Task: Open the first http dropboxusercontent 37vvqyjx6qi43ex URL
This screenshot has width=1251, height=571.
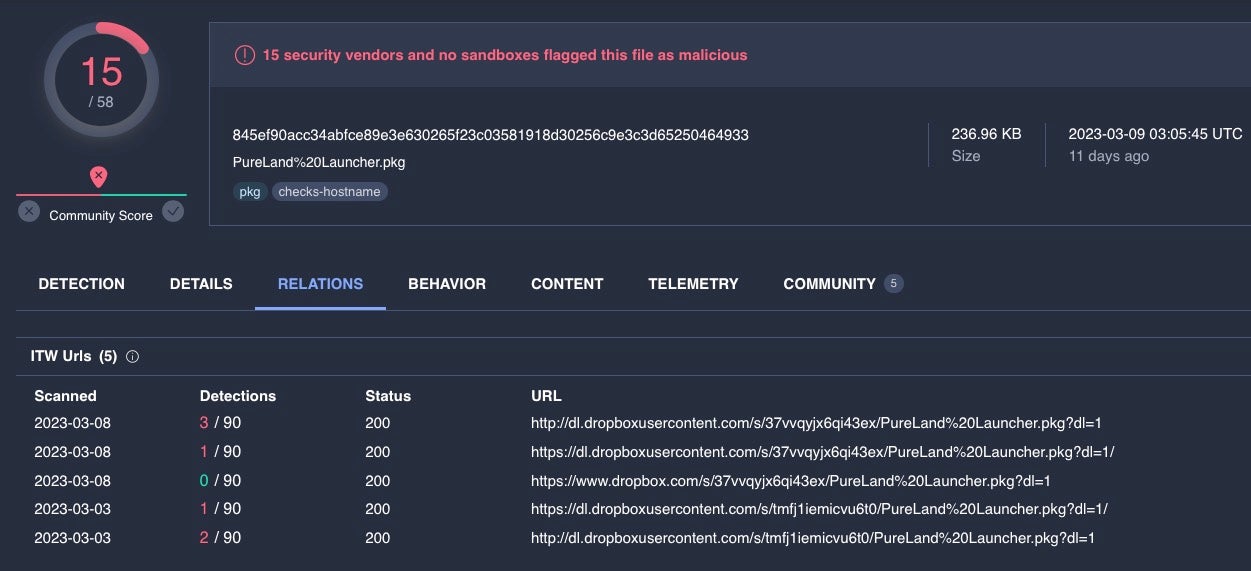Action: pos(815,423)
